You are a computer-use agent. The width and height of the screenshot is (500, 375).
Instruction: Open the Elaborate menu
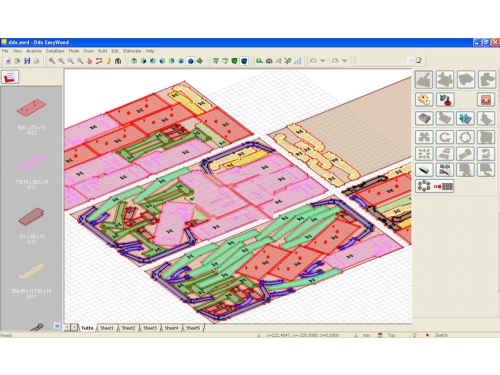[x=132, y=51]
